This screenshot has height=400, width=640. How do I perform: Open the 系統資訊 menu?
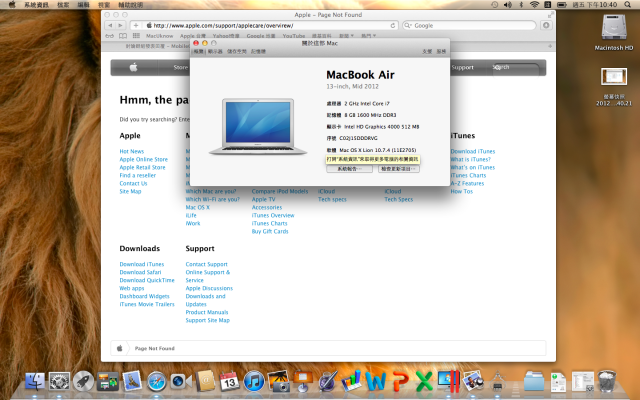pos(36,5)
